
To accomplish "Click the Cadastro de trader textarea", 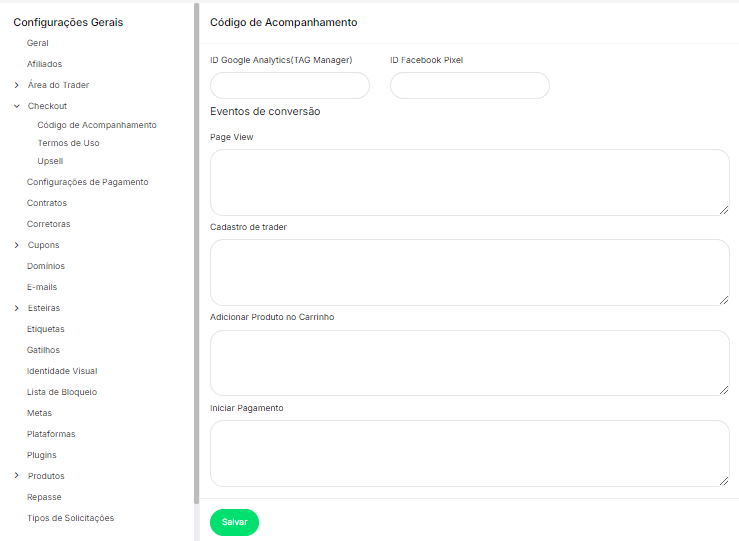I will [469, 272].
